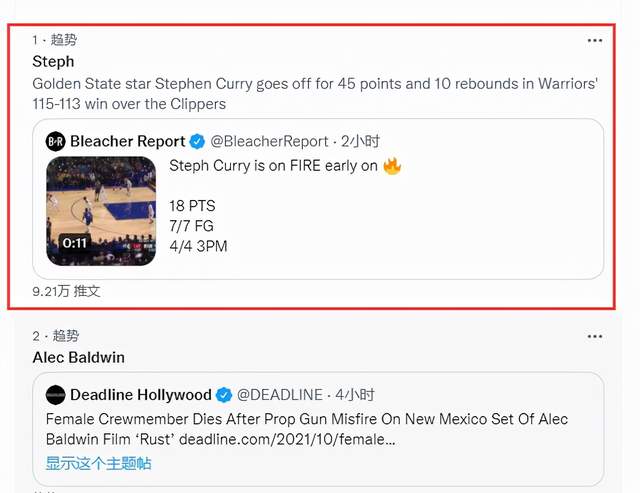
Task: Click the 4小时 timestamp on the Deadline tweet
Action: coord(356,394)
